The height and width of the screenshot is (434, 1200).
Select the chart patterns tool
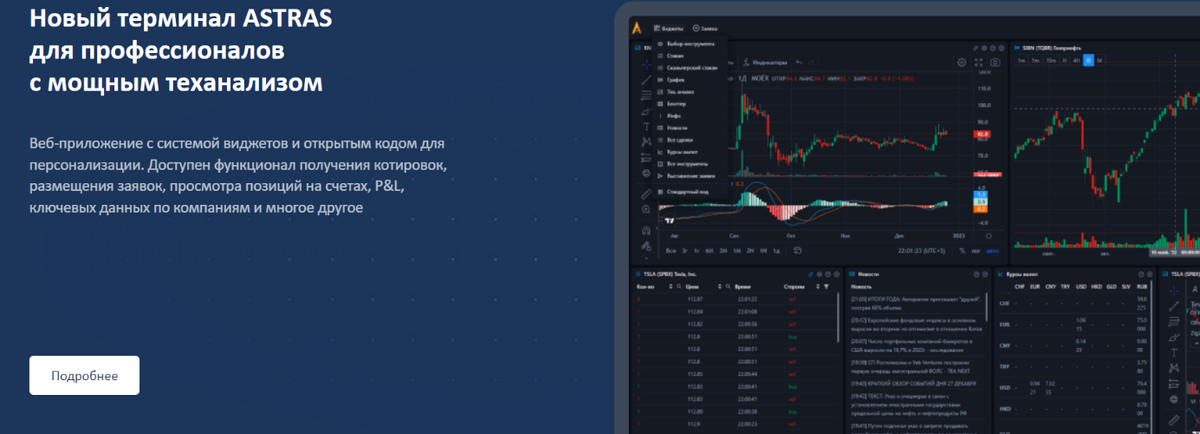tap(646, 142)
